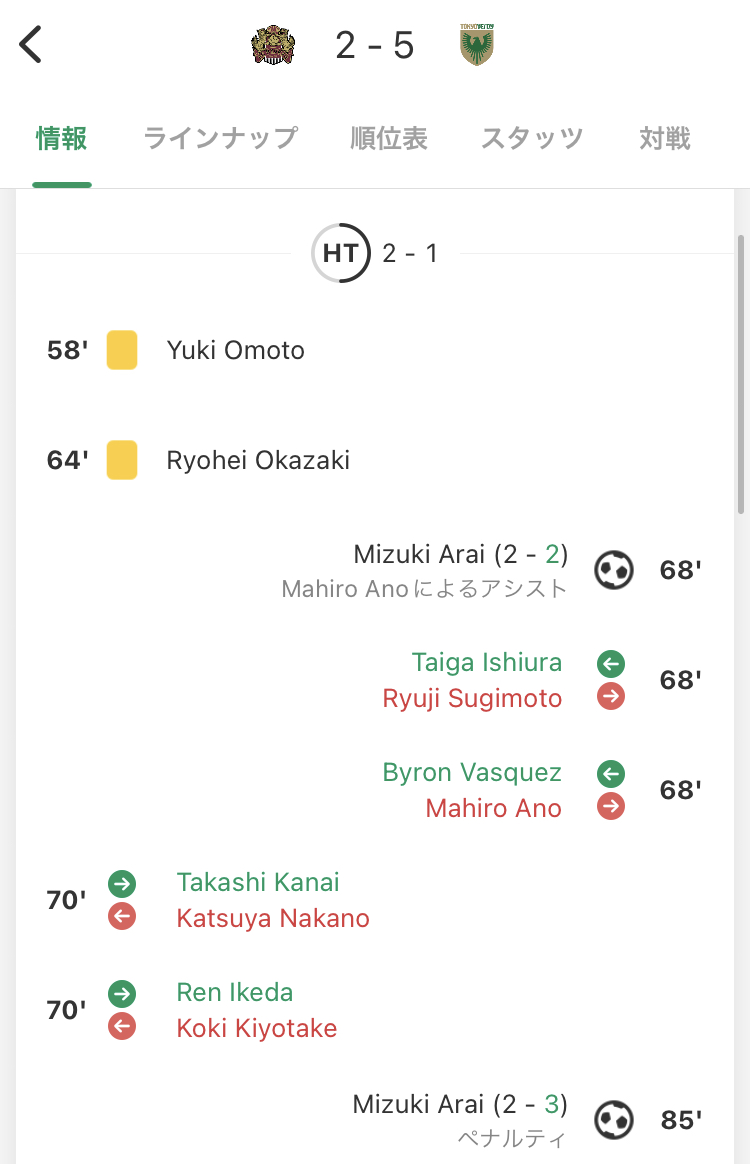Tap the goal ball icon at 68'
This screenshot has height=1164, width=750.
pos(614,570)
